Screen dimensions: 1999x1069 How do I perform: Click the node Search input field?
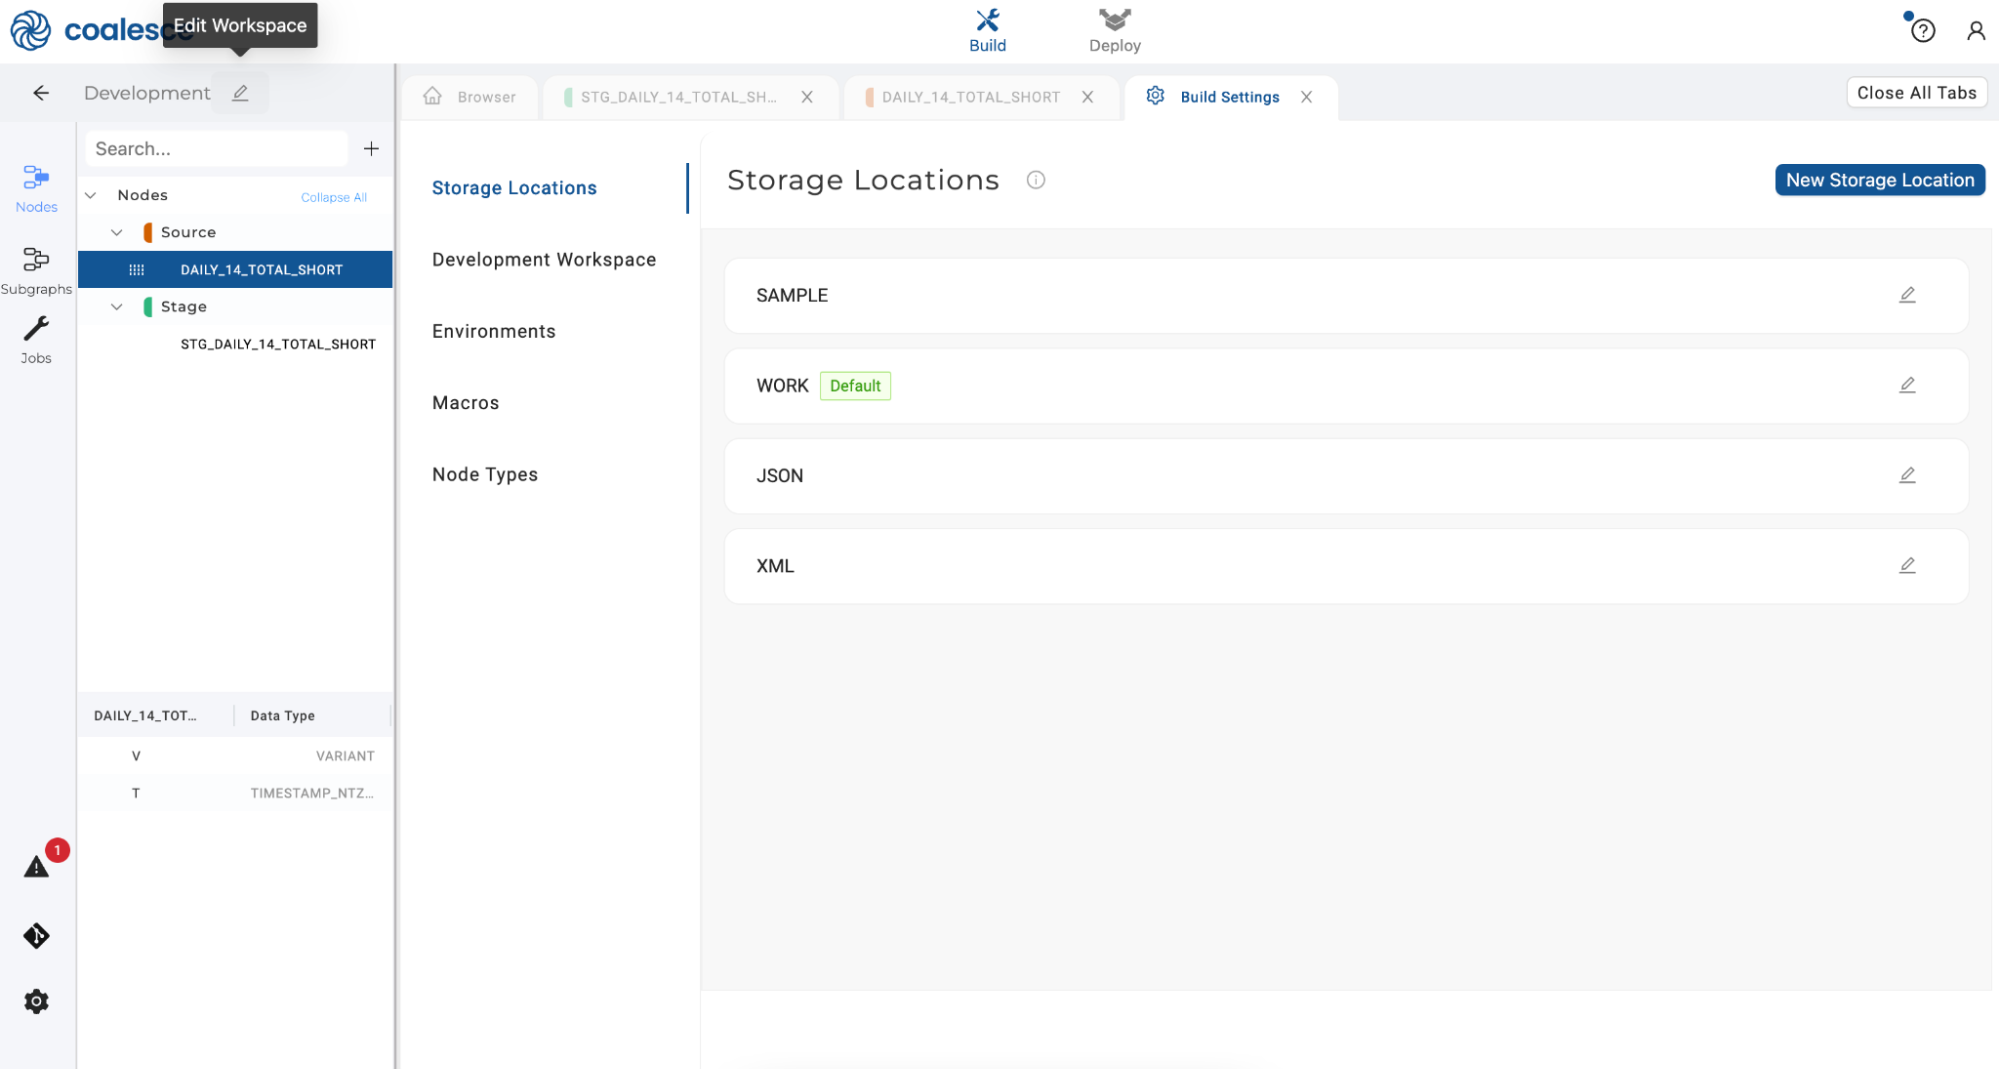(x=215, y=149)
